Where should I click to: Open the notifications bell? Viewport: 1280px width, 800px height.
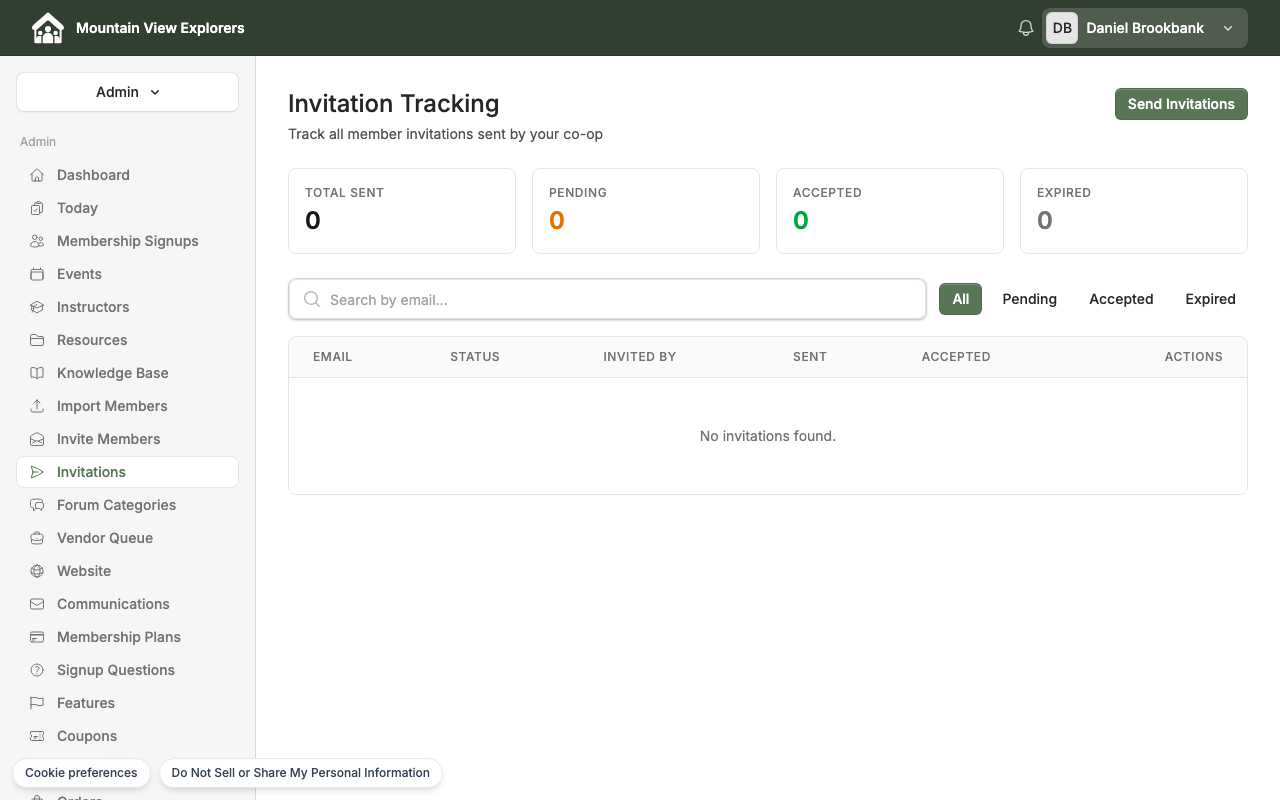(x=1026, y=28)
